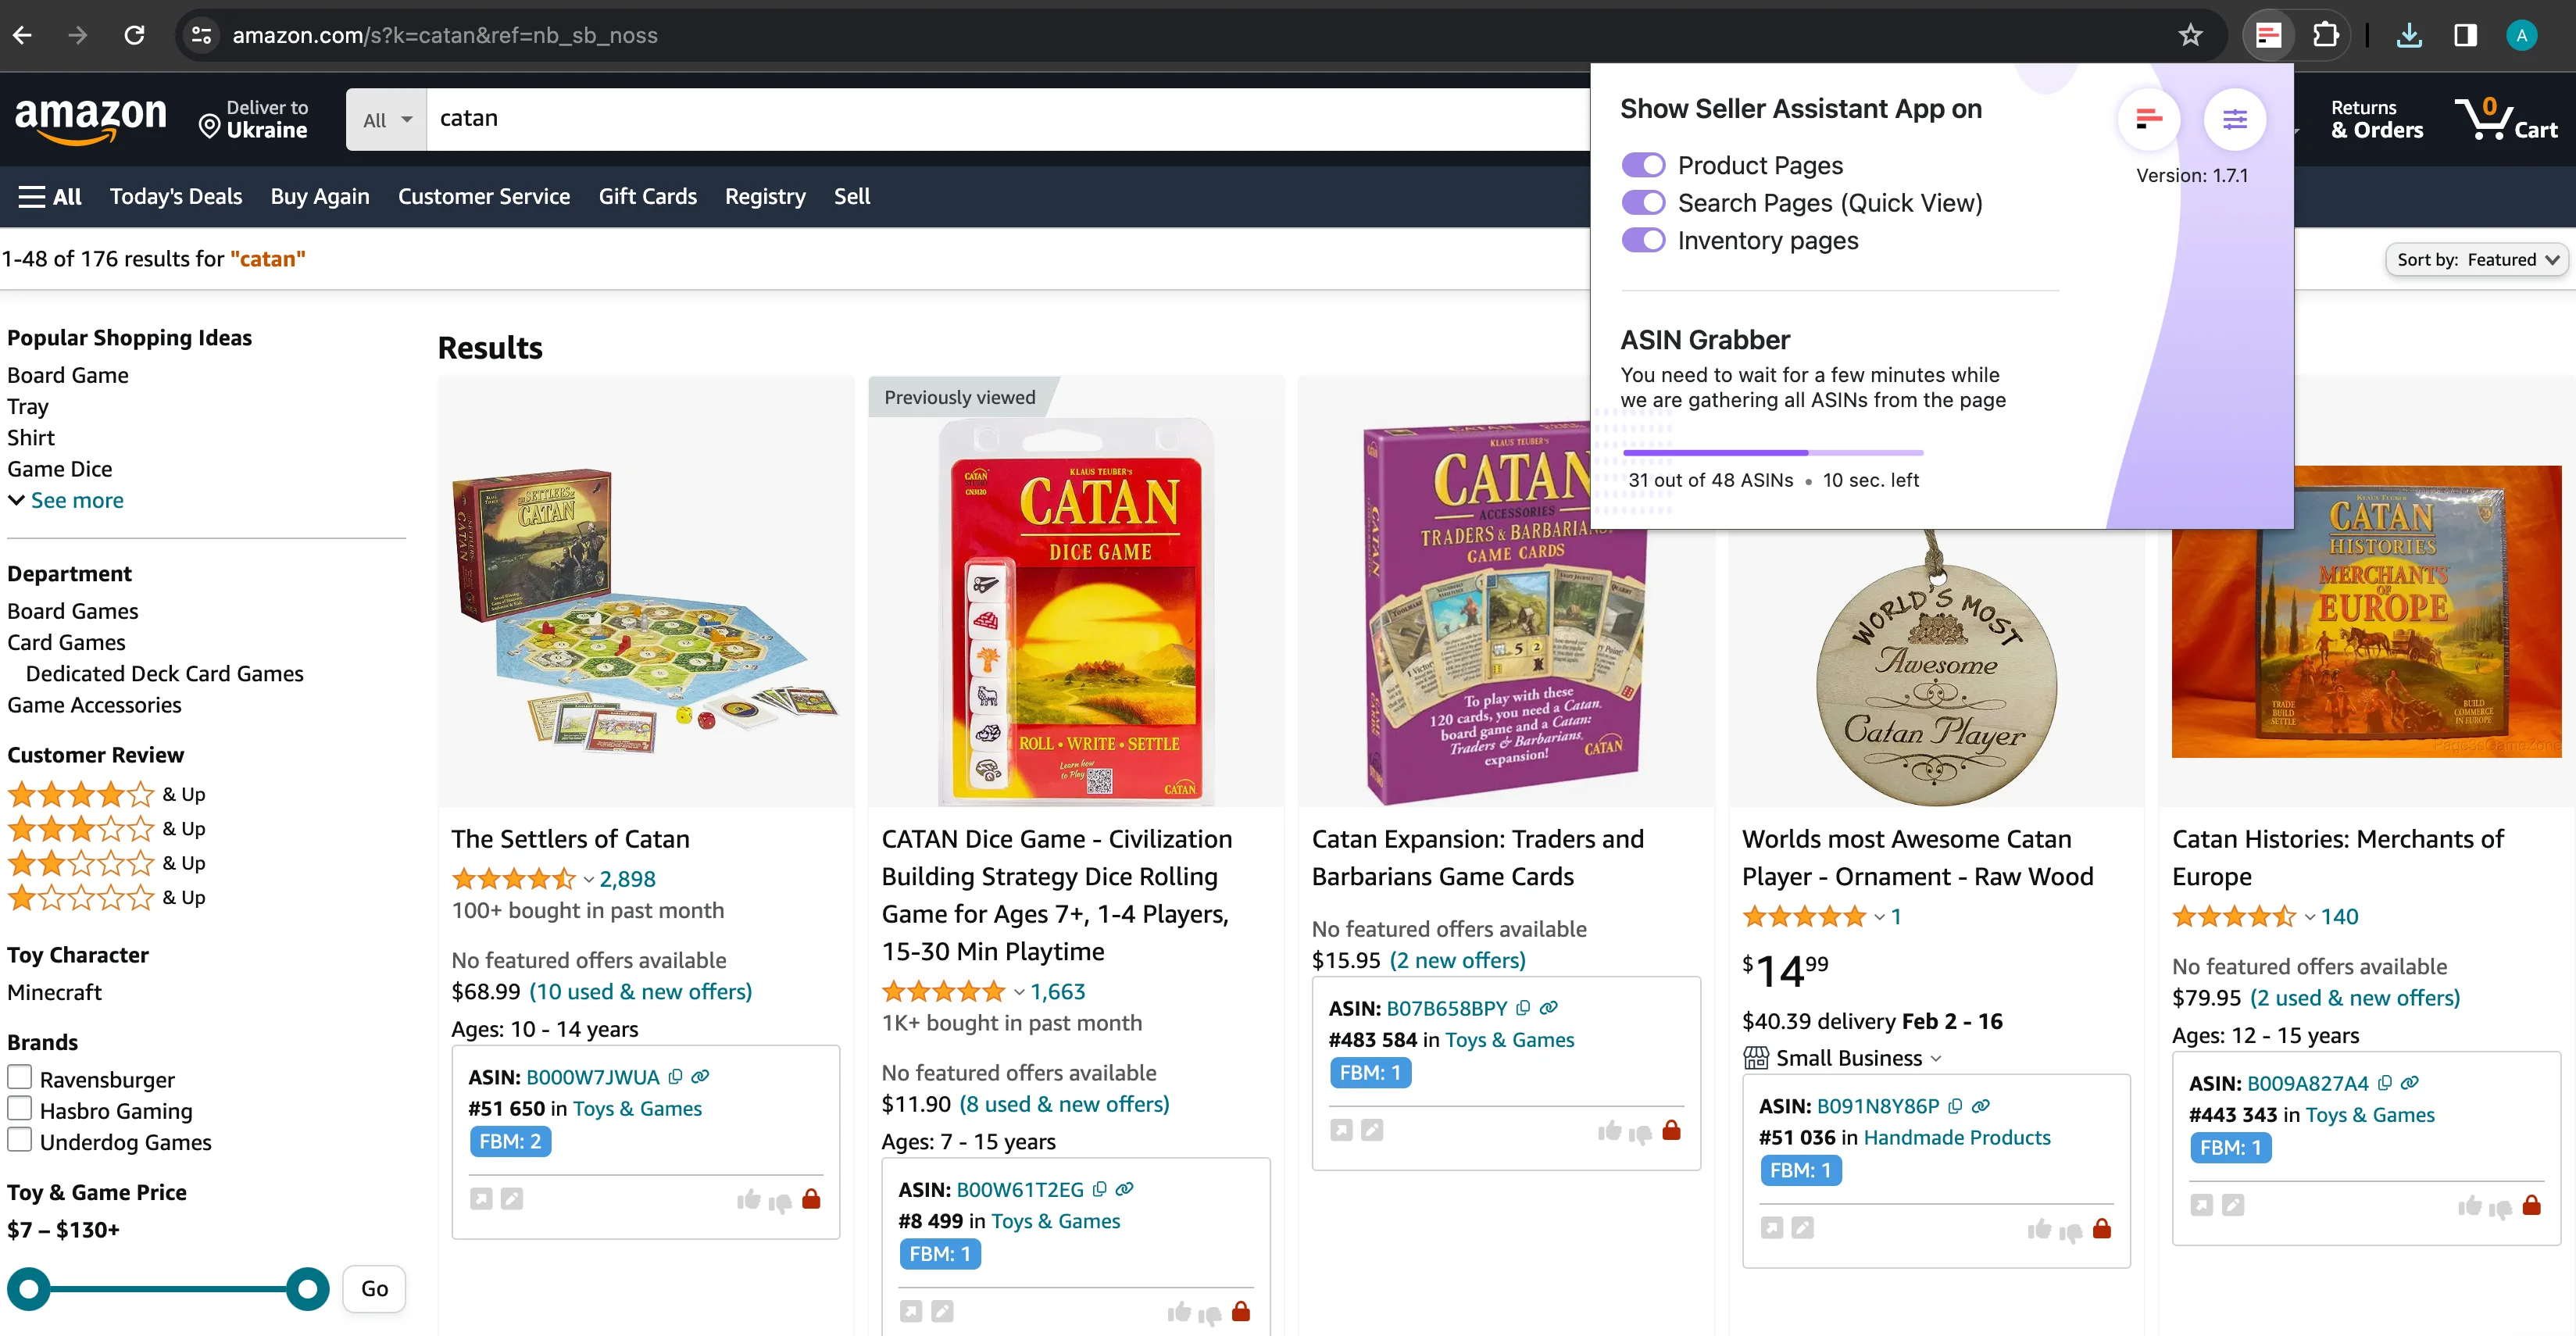Screen dimensions: 2576x1336
Task: Bookmark this page with the star icon
Action: [x=2190, y=36]
